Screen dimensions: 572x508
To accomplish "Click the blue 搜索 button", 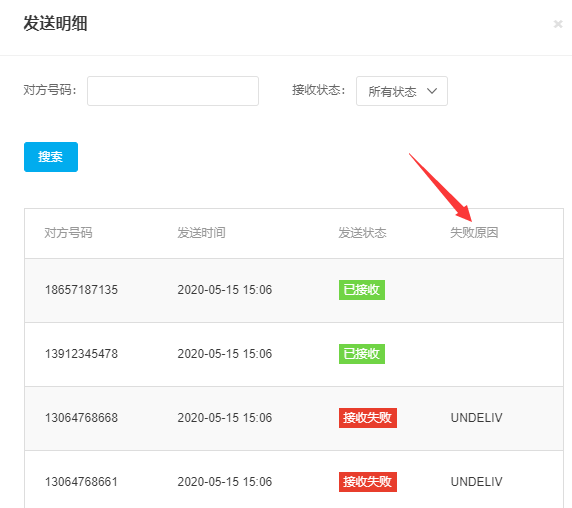I will (x=51, y=157).
